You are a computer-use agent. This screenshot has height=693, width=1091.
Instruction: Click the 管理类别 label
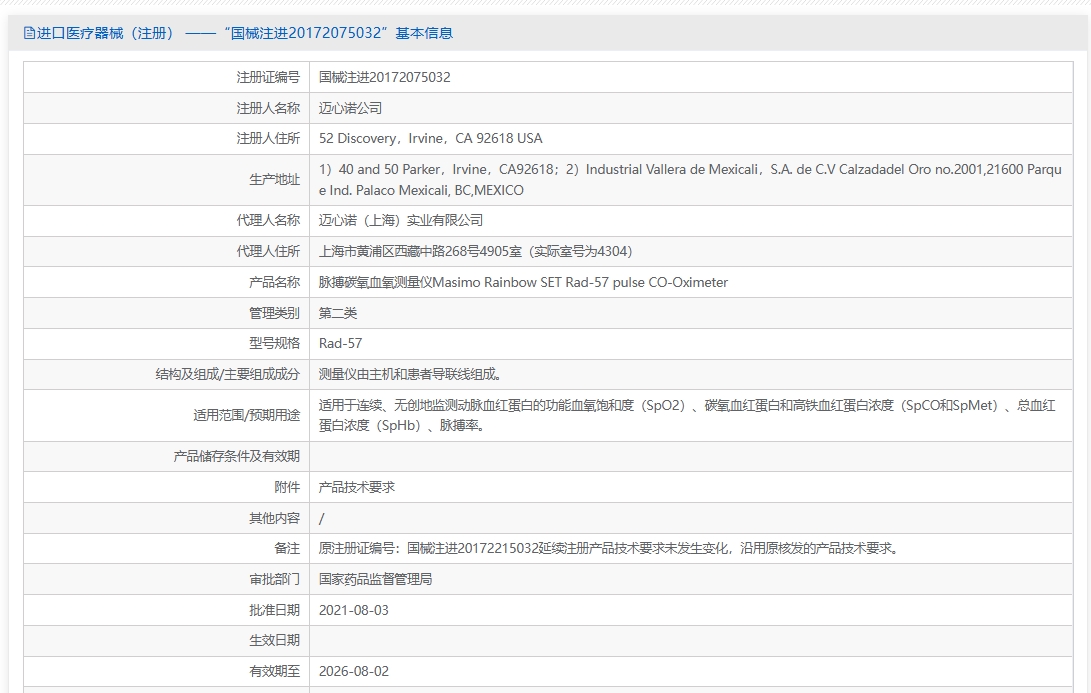click(x=274, y=312)
